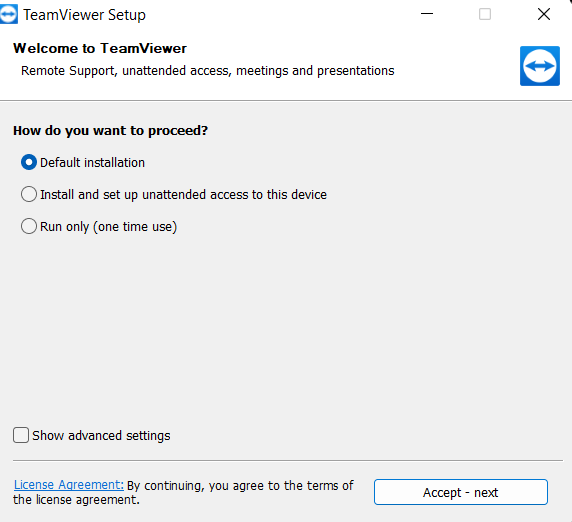The width and height of the screenshot is (572, 522).
Task: Click the 'Welcome to TeamViewer' heading
Action: coord(100,49)
